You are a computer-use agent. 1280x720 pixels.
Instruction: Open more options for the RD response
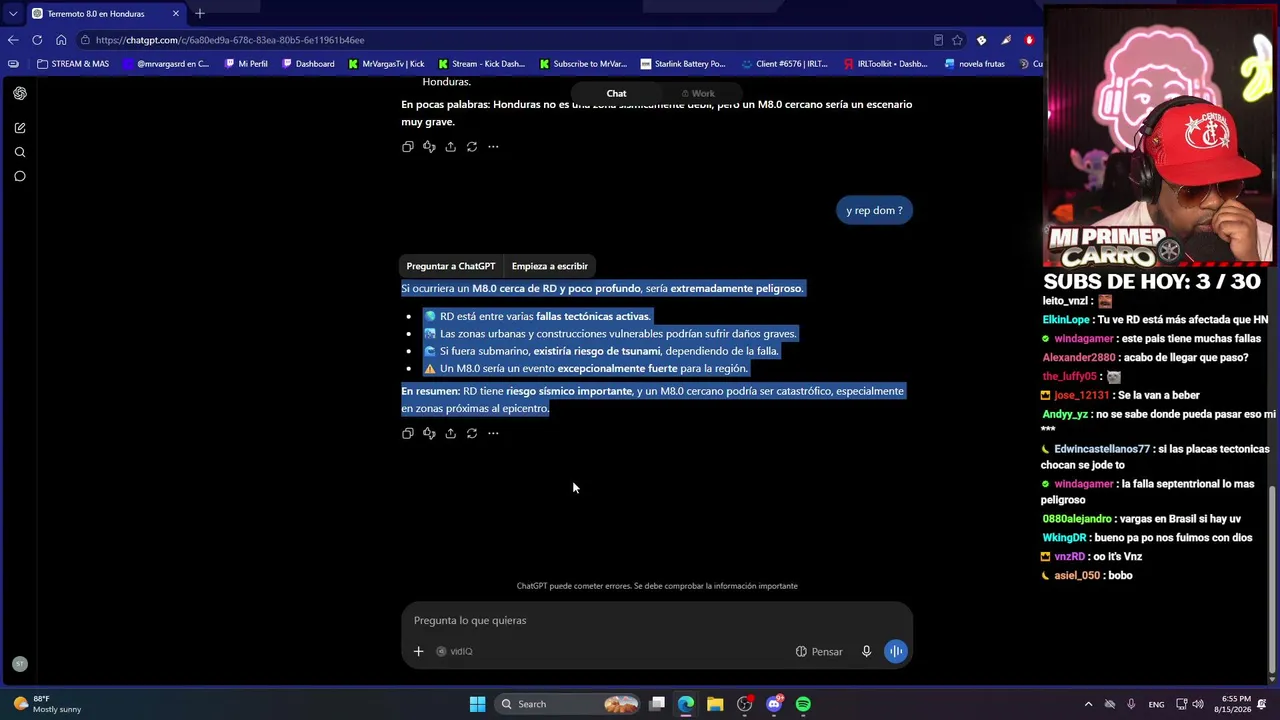click(x=493, y=433)
